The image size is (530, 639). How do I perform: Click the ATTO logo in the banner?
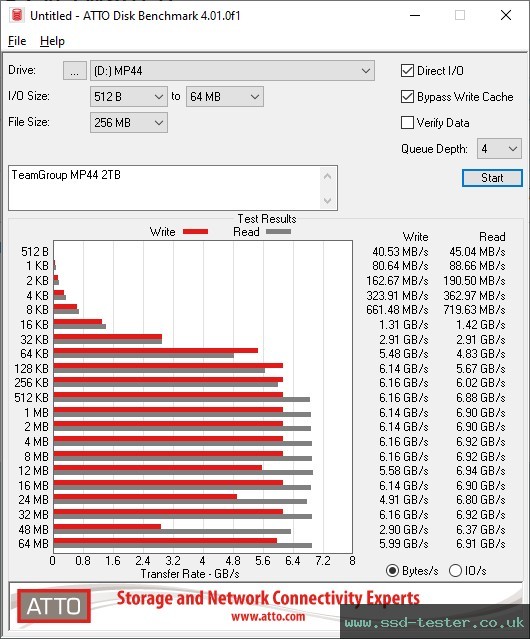pos(54,606)
